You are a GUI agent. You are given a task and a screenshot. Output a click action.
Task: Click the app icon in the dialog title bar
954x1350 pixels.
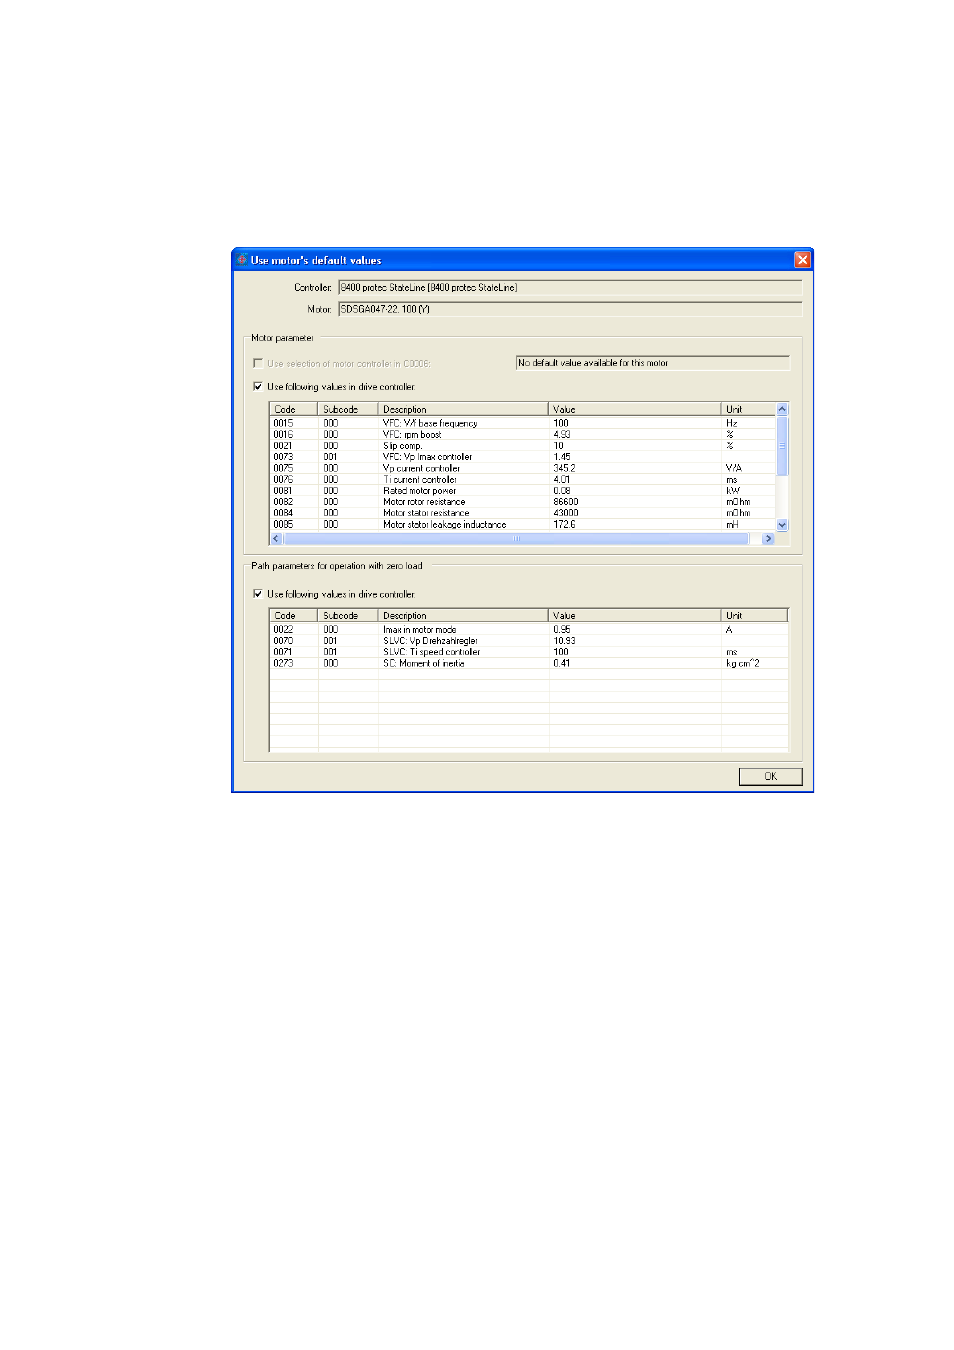click(241, 260)
